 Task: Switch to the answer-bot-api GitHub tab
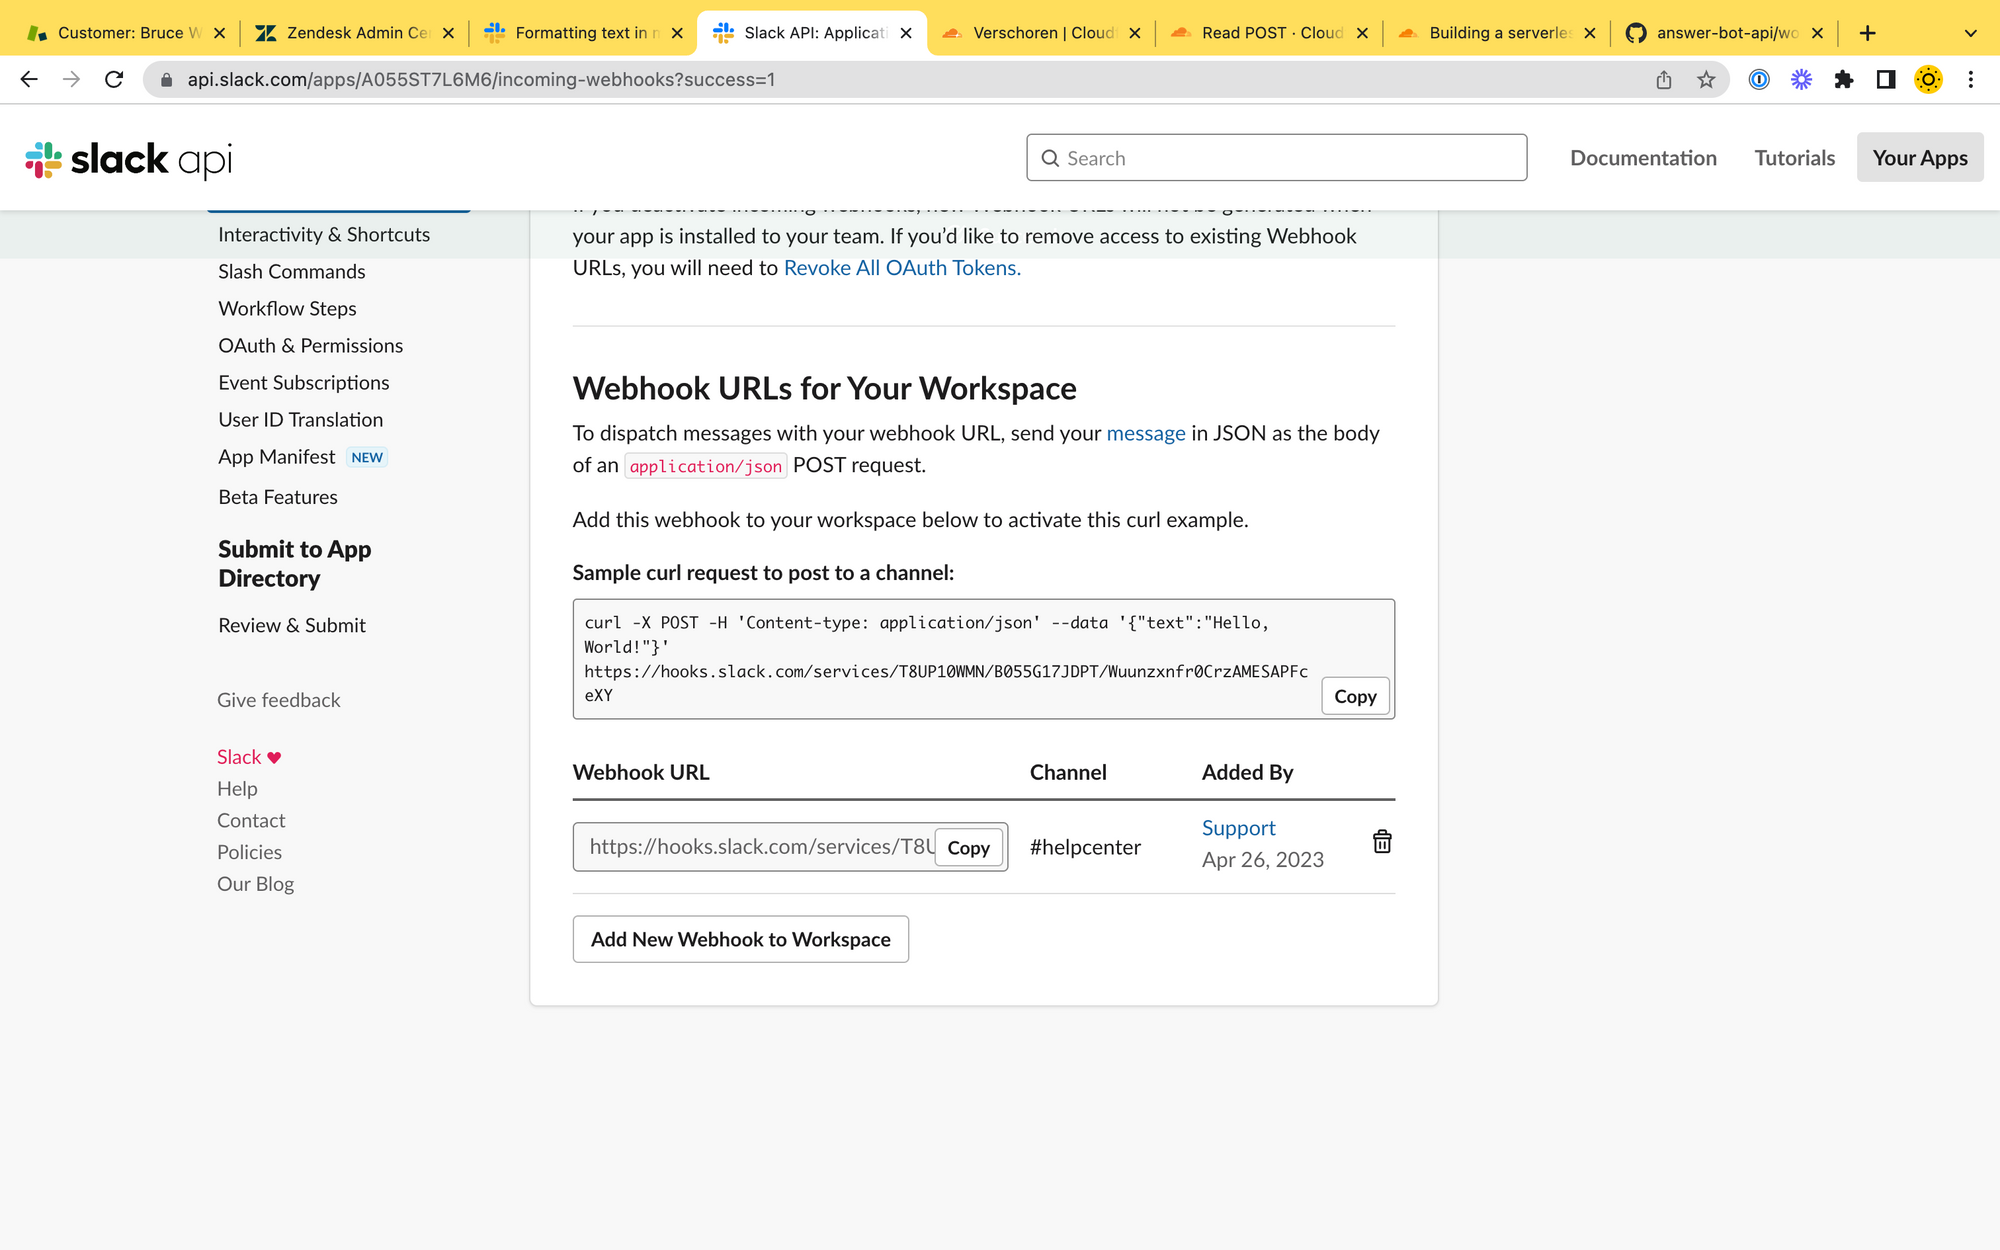1726,33
